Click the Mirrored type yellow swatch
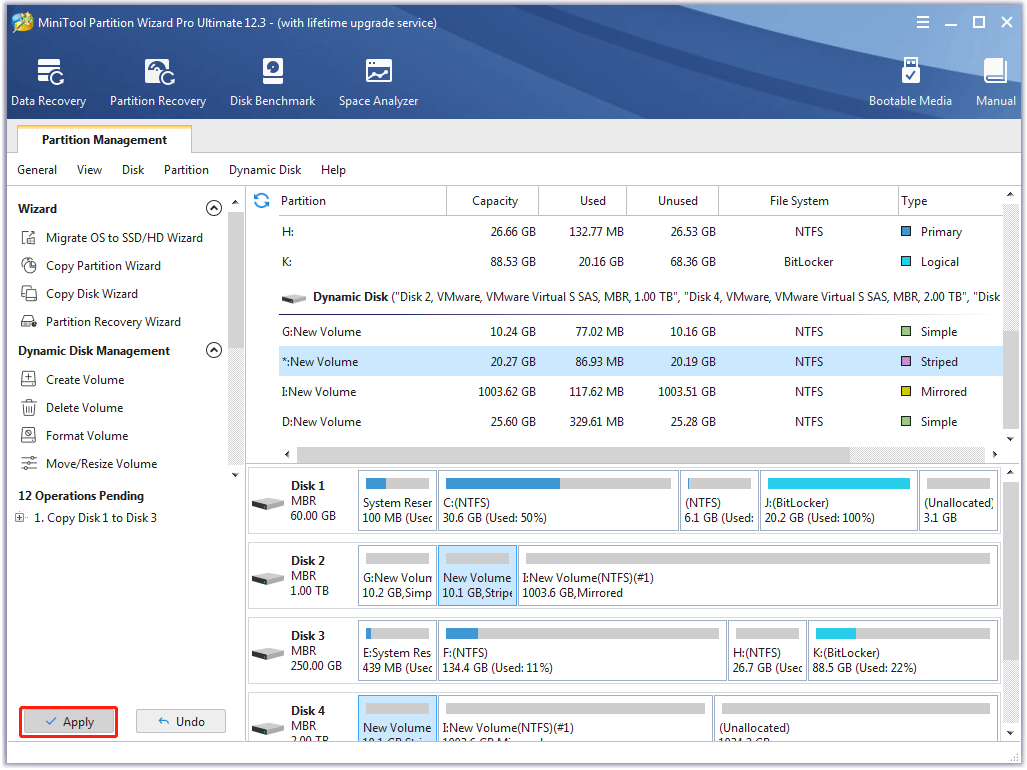The width and height of the screenshot is (1027, 770). click(906, 392)
